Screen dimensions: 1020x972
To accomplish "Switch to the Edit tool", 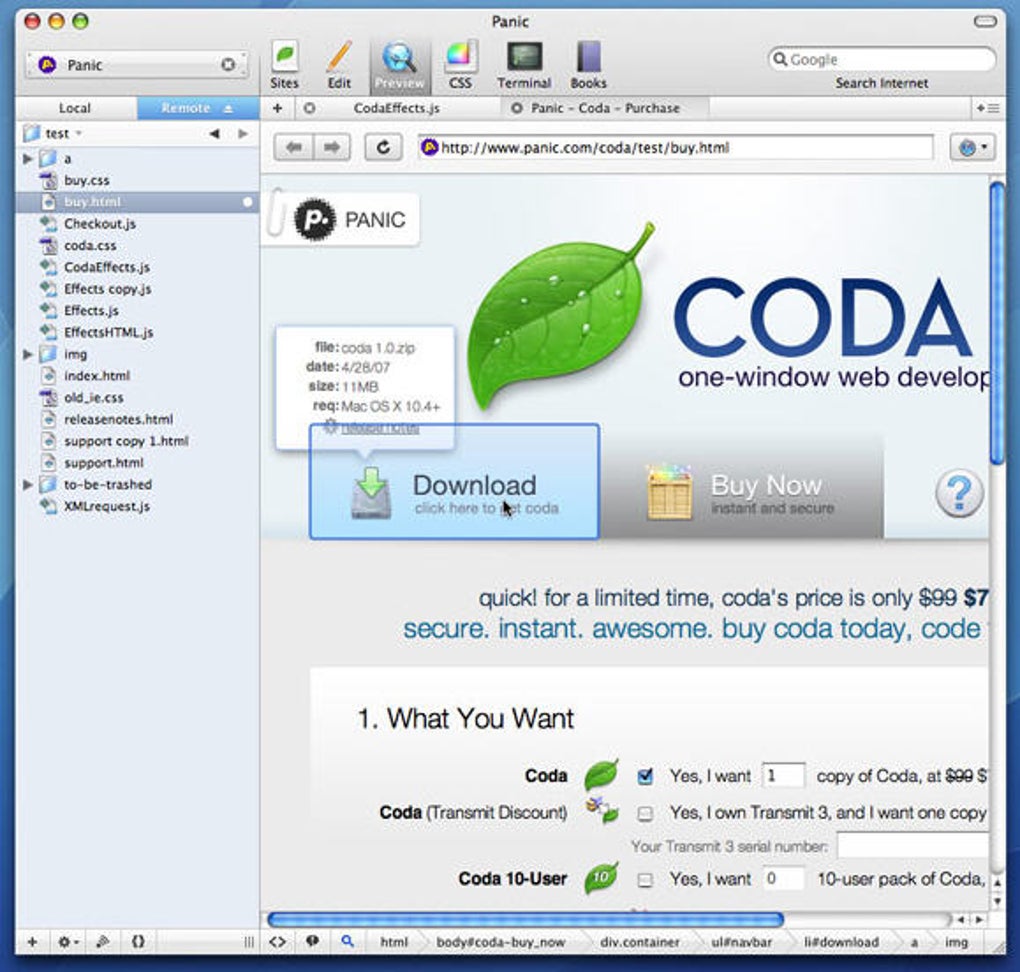I will pos(339,65).
